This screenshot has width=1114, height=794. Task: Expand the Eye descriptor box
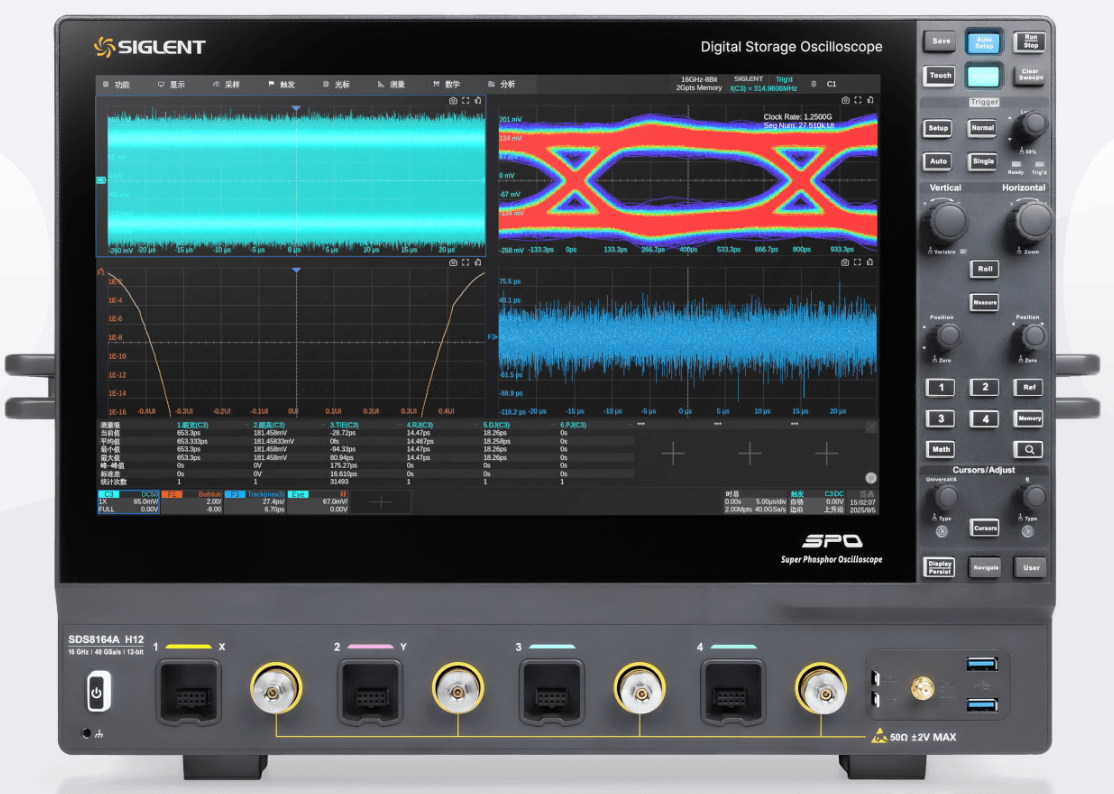(x=317, y=501)
